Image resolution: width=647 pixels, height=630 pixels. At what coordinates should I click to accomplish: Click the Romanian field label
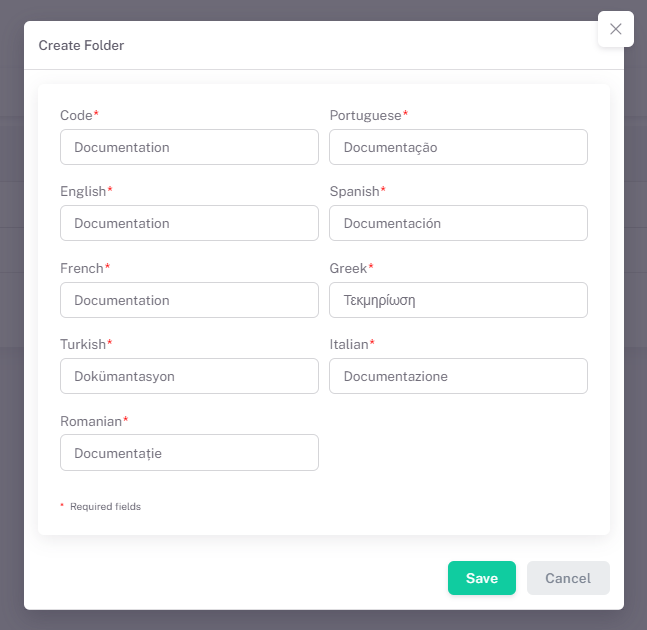[x=91, y=421]
